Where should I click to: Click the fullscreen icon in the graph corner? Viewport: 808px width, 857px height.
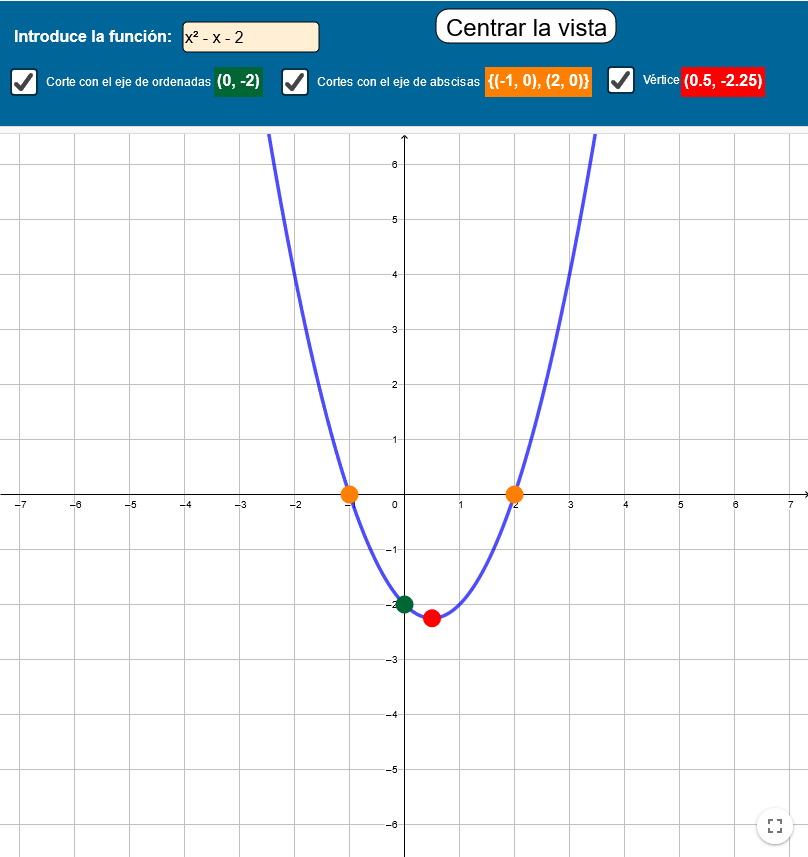(775, 826)
